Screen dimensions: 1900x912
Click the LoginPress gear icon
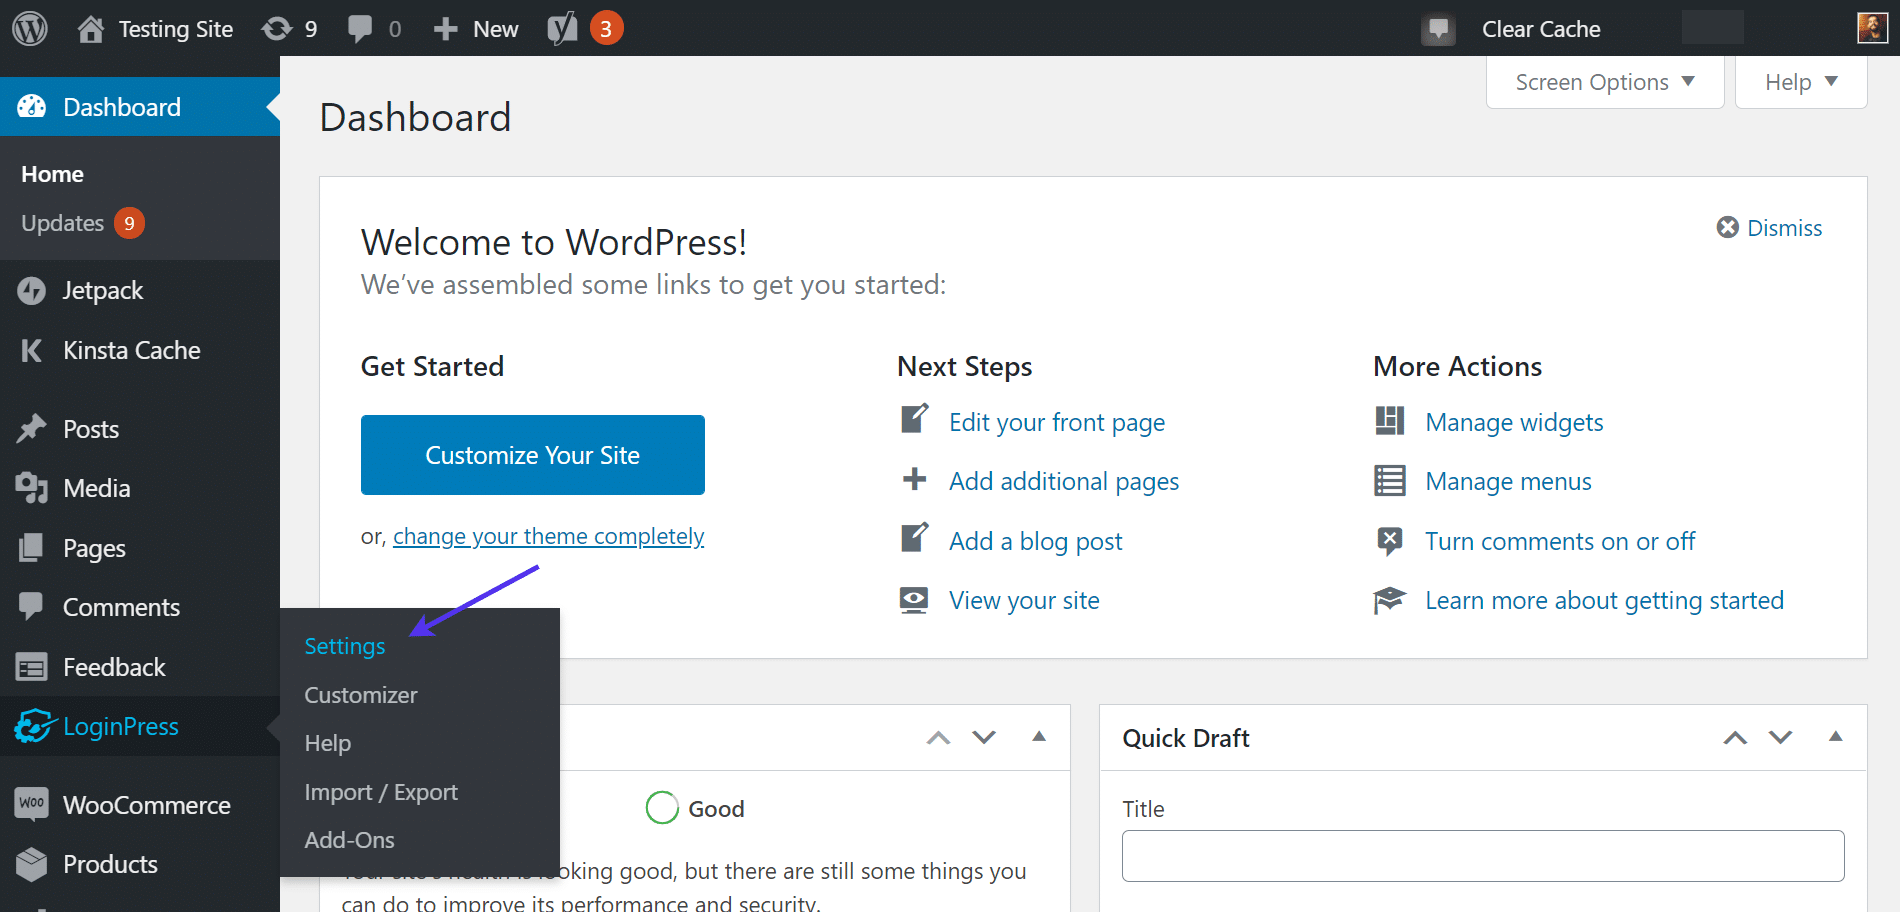pos(33,726)
